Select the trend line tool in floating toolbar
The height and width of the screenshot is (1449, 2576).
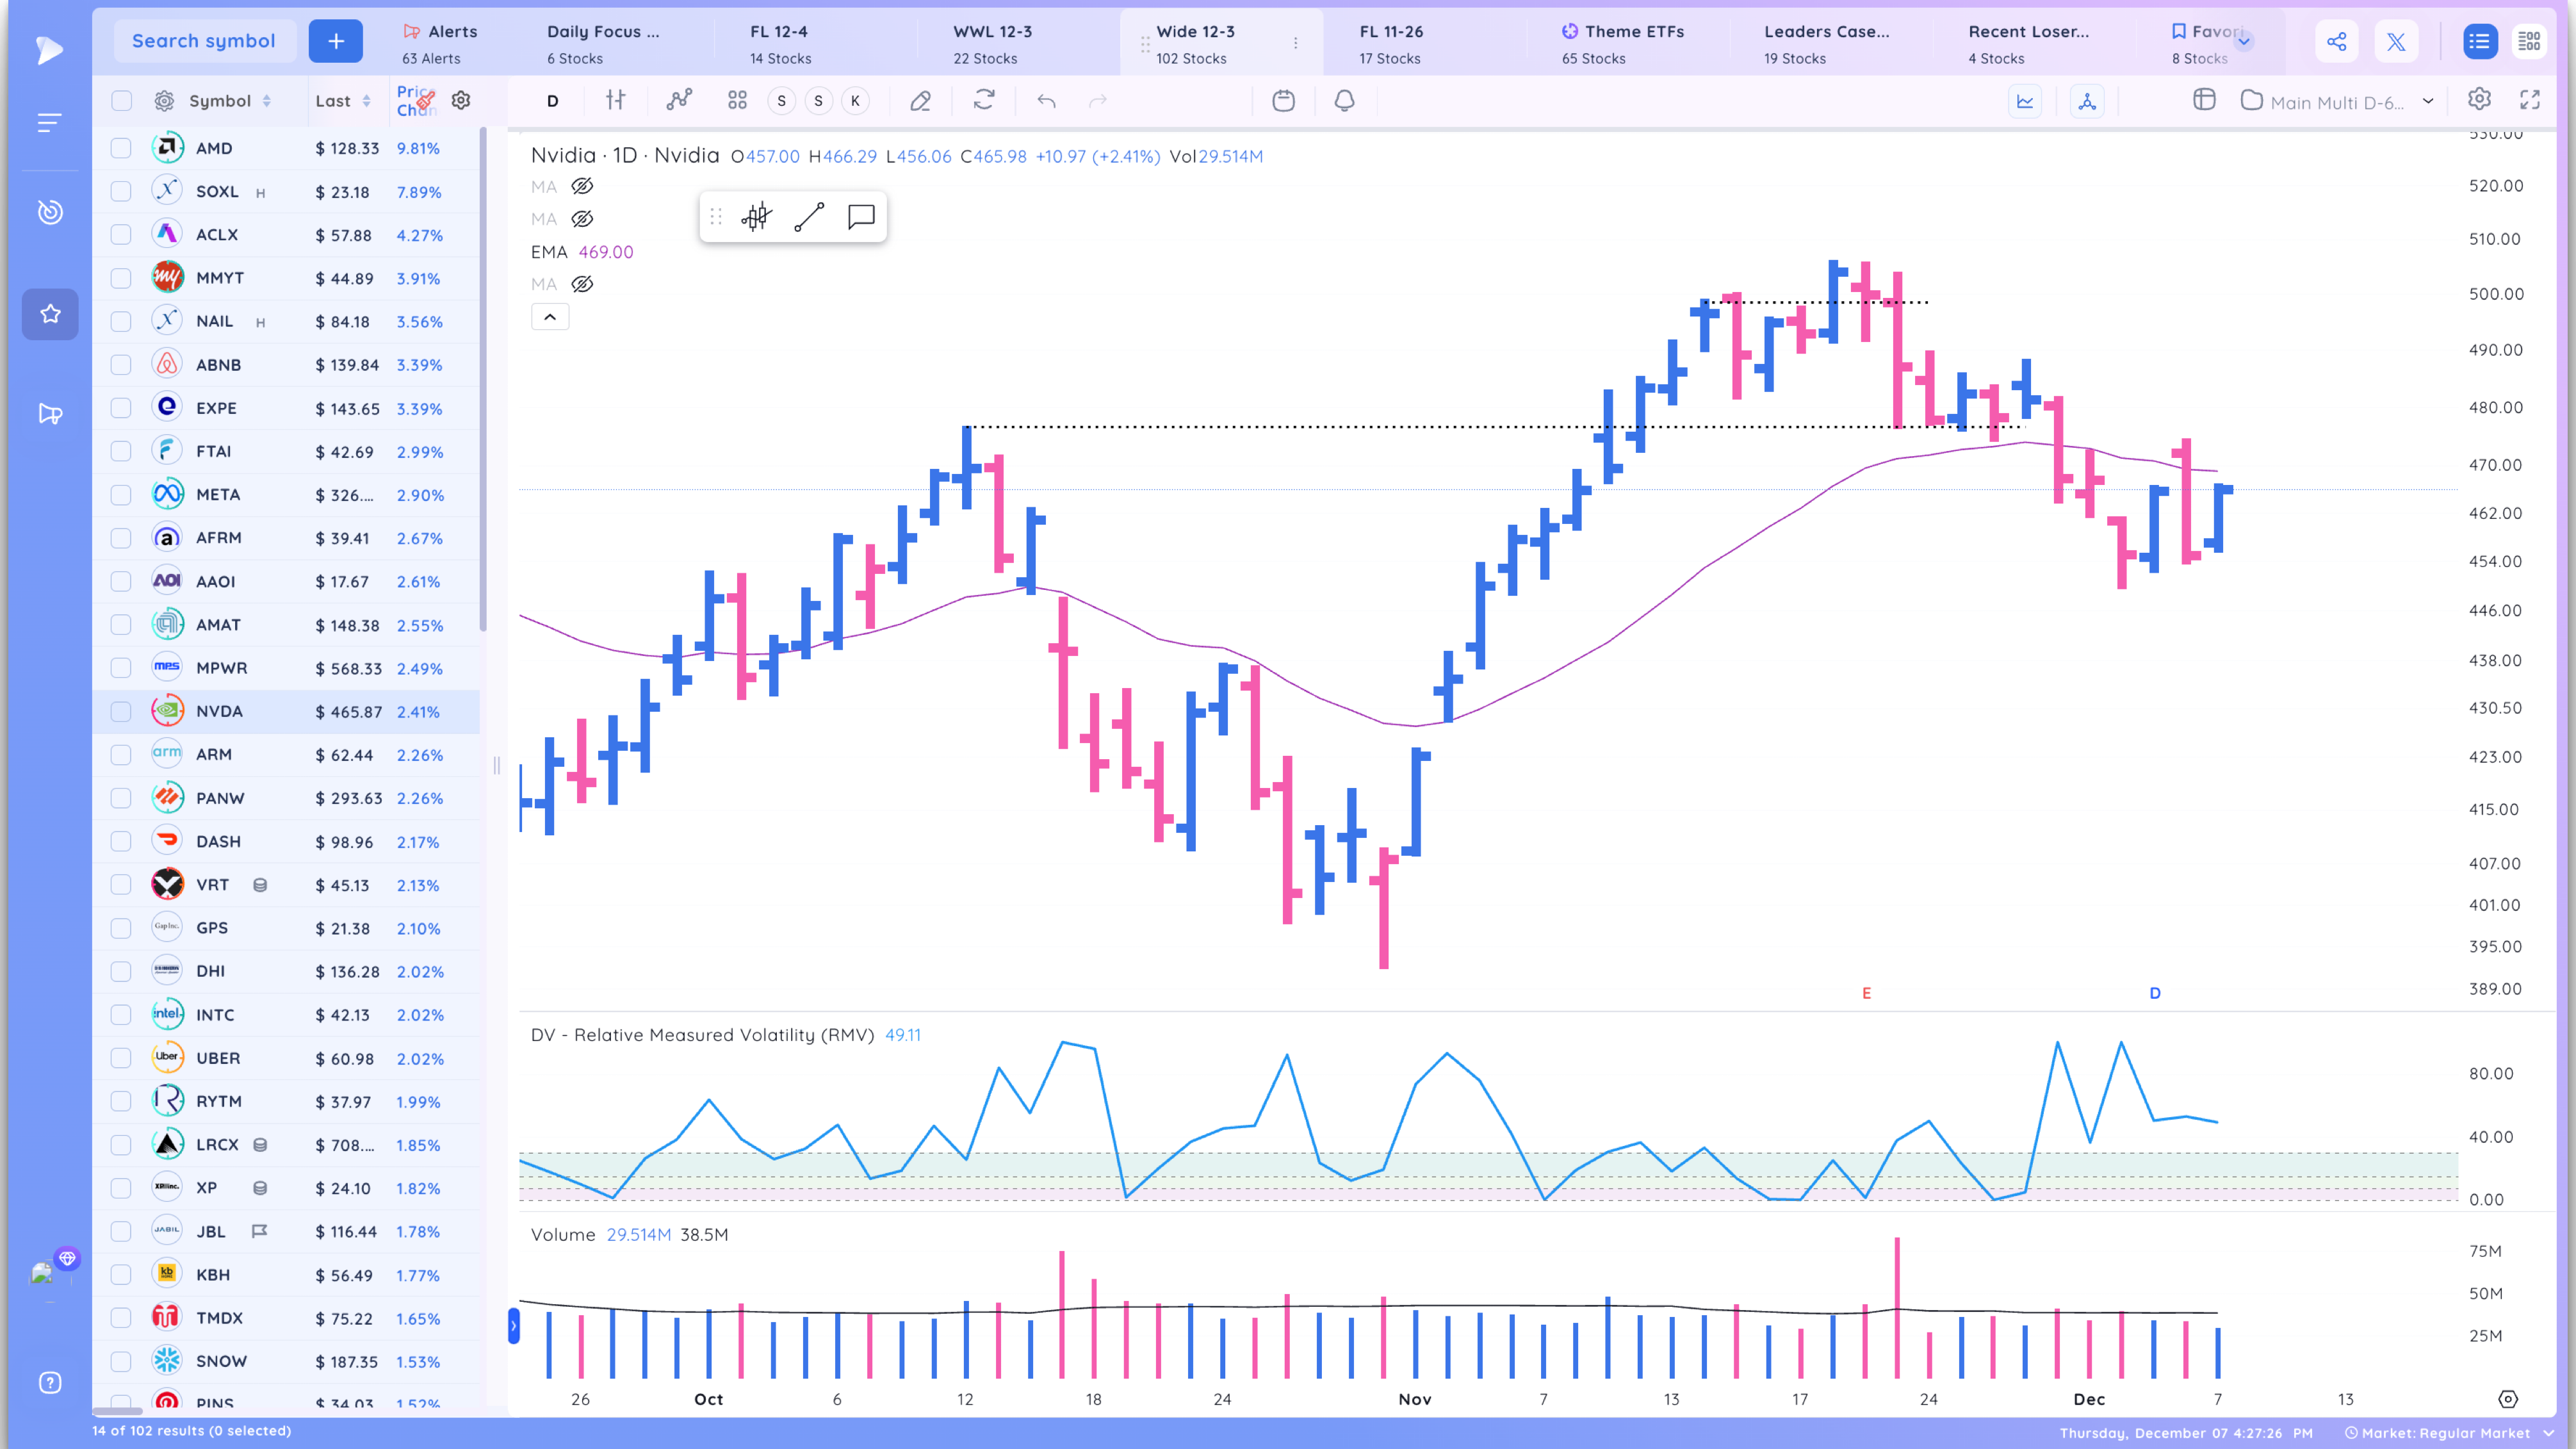809,217
